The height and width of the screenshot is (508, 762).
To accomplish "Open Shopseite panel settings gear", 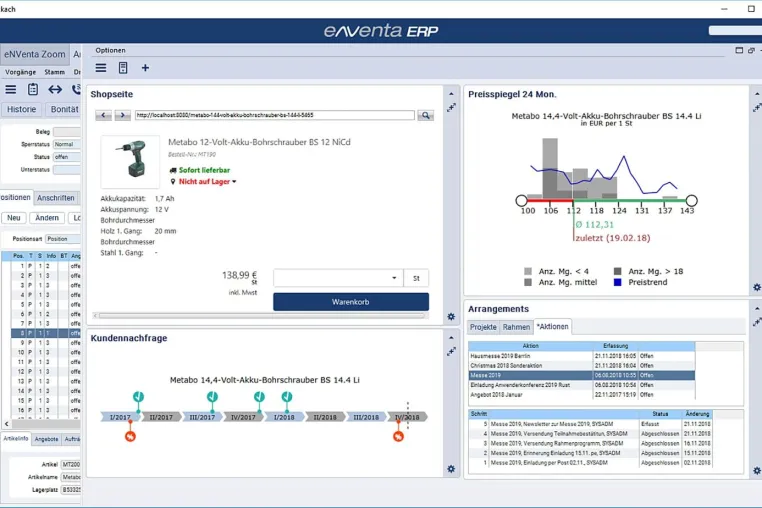I will click(x=451, y=316).
